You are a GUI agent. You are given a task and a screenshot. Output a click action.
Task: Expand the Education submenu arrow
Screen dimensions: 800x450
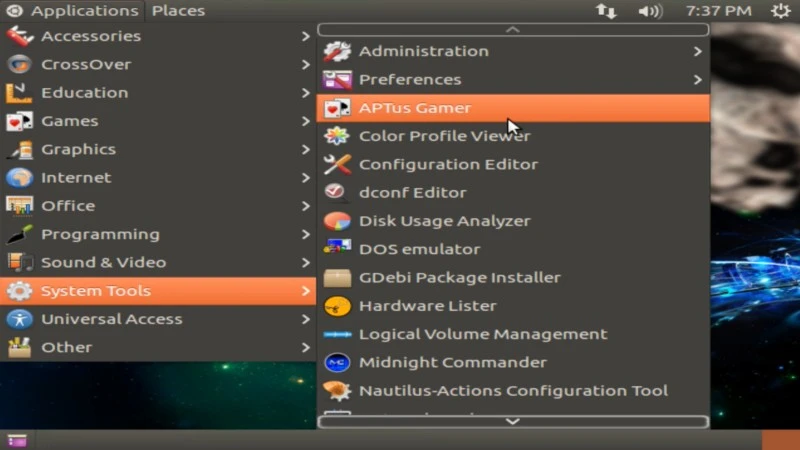(305, 93)
